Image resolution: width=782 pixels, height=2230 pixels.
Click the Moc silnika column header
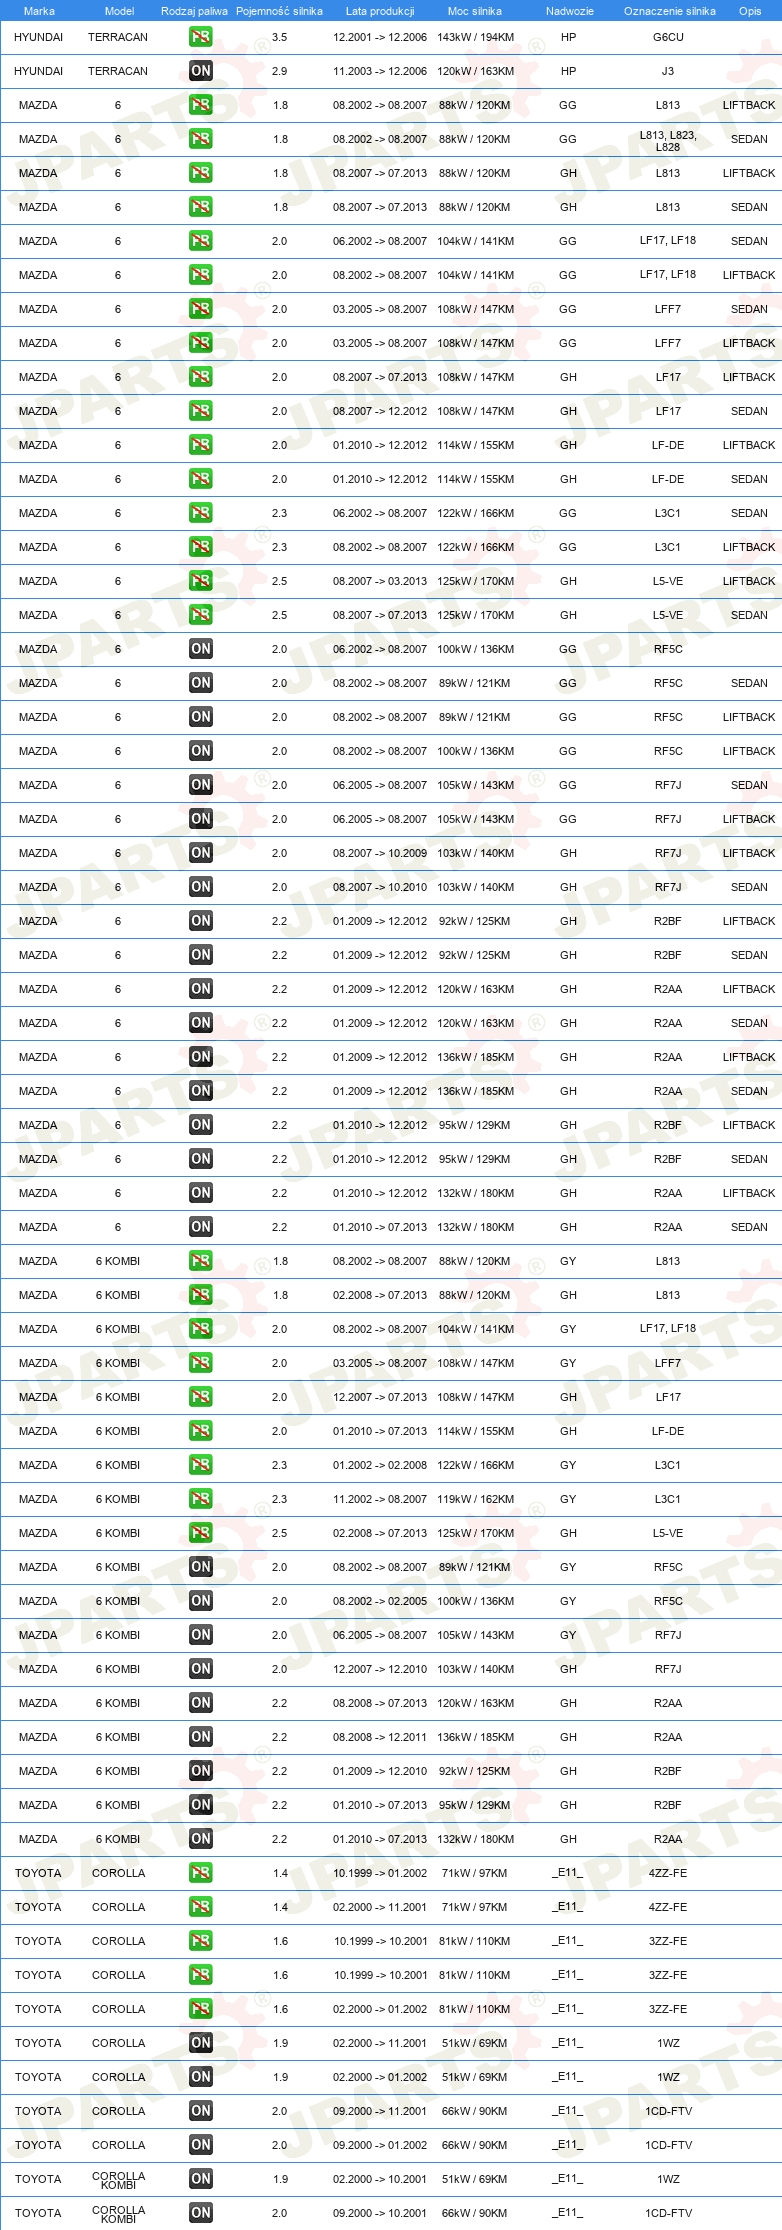point(475,11)
